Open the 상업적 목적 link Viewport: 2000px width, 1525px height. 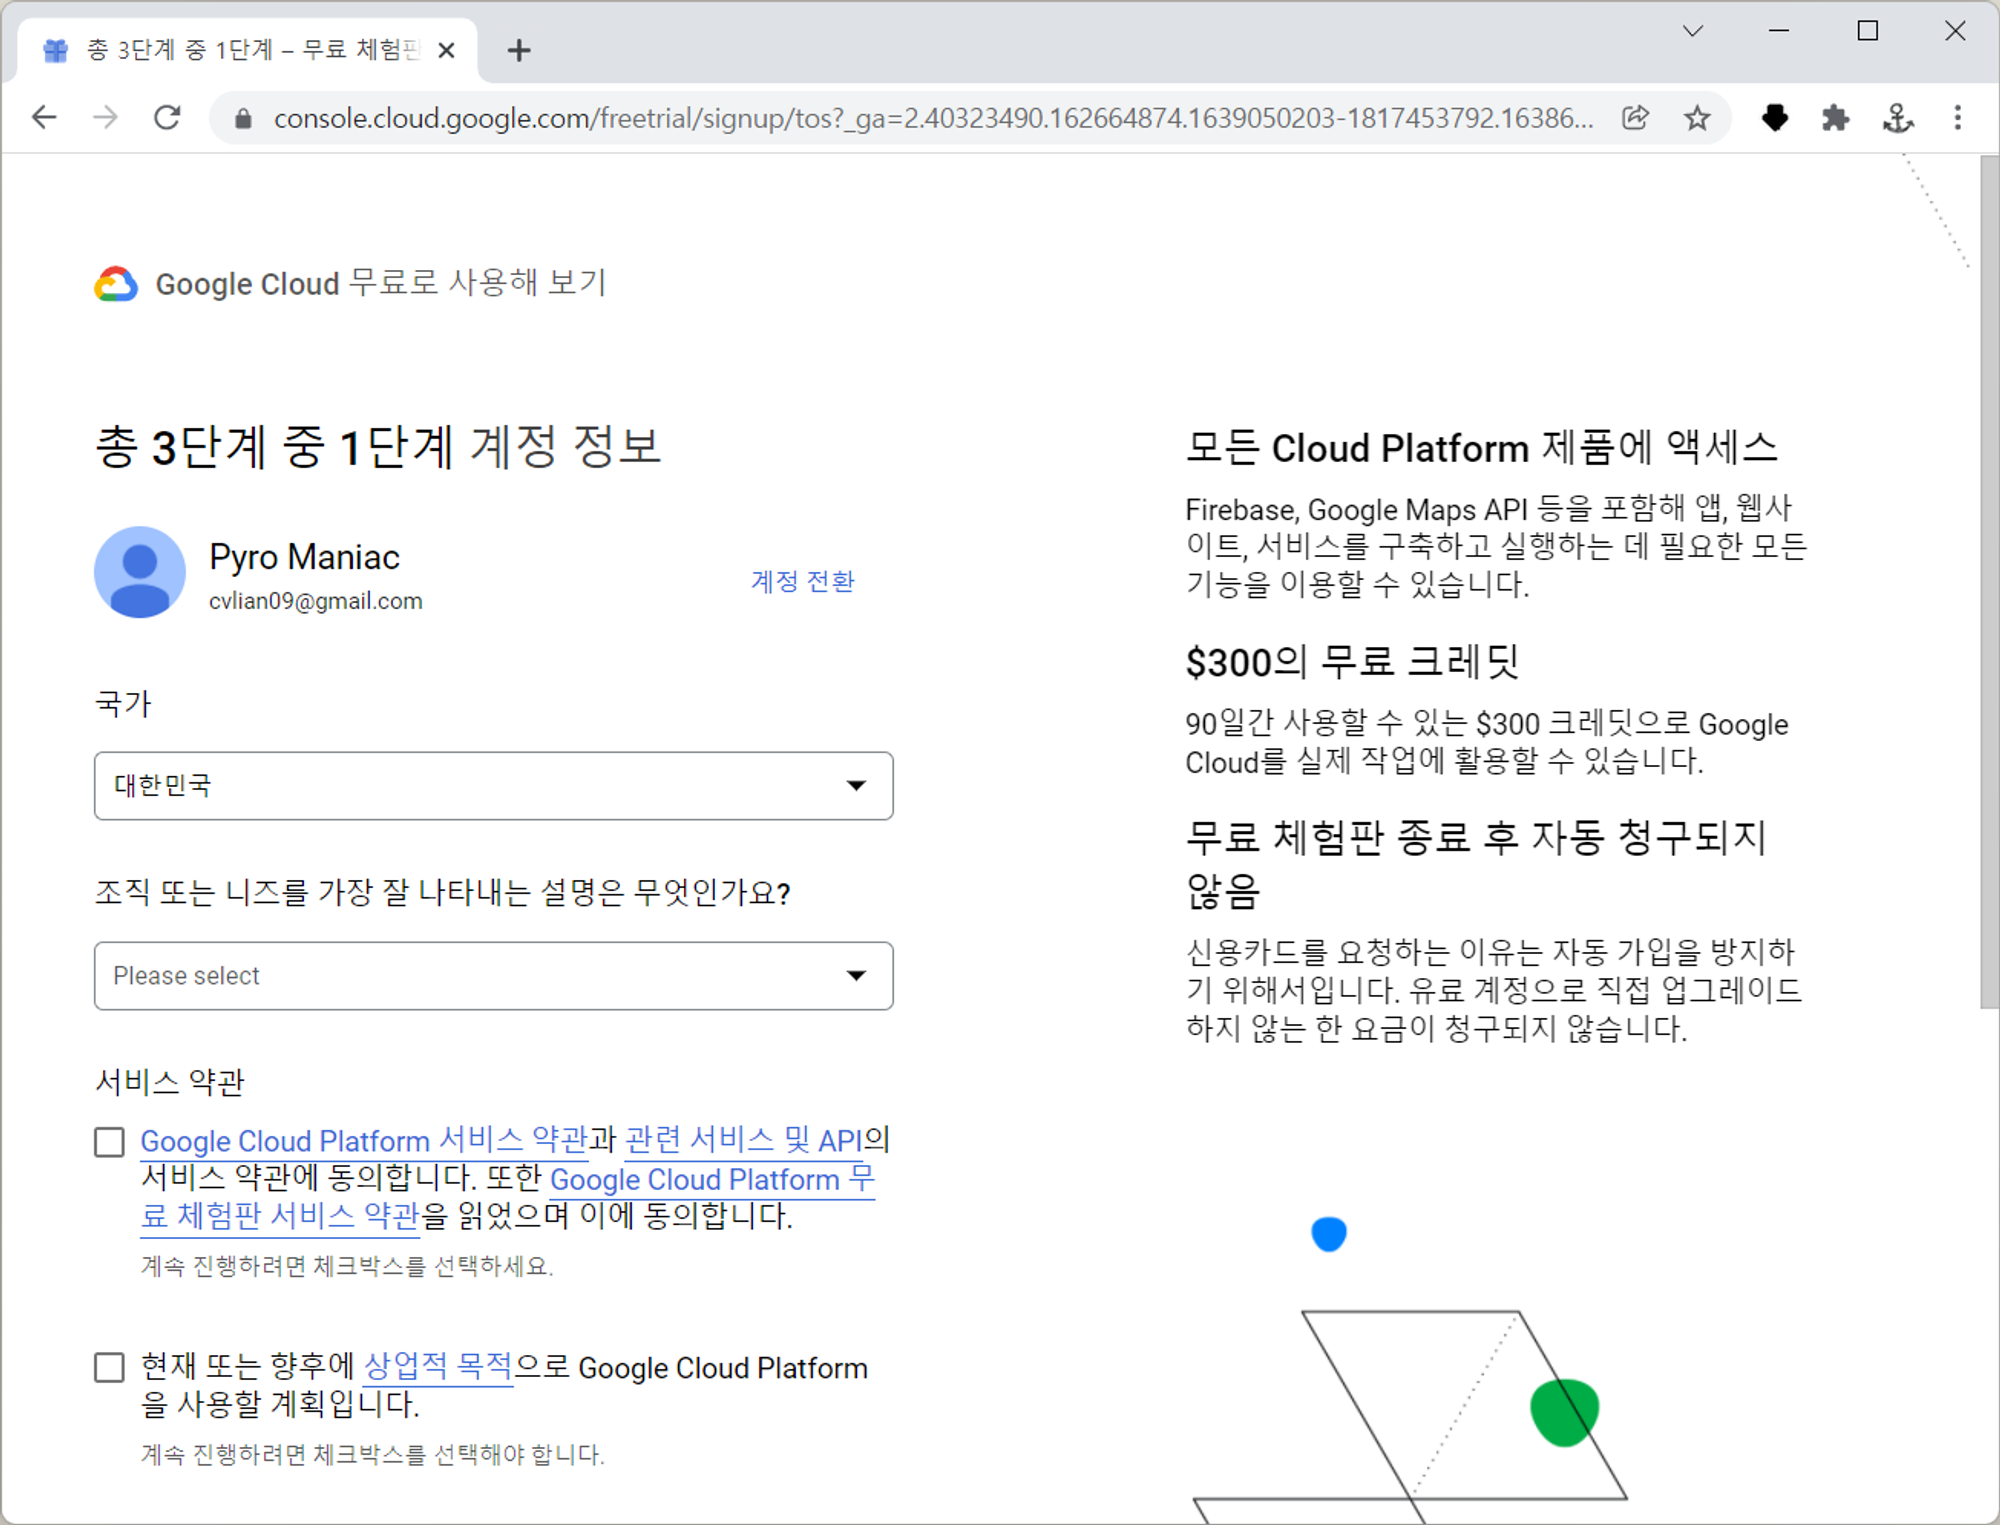coord(438,1366)
